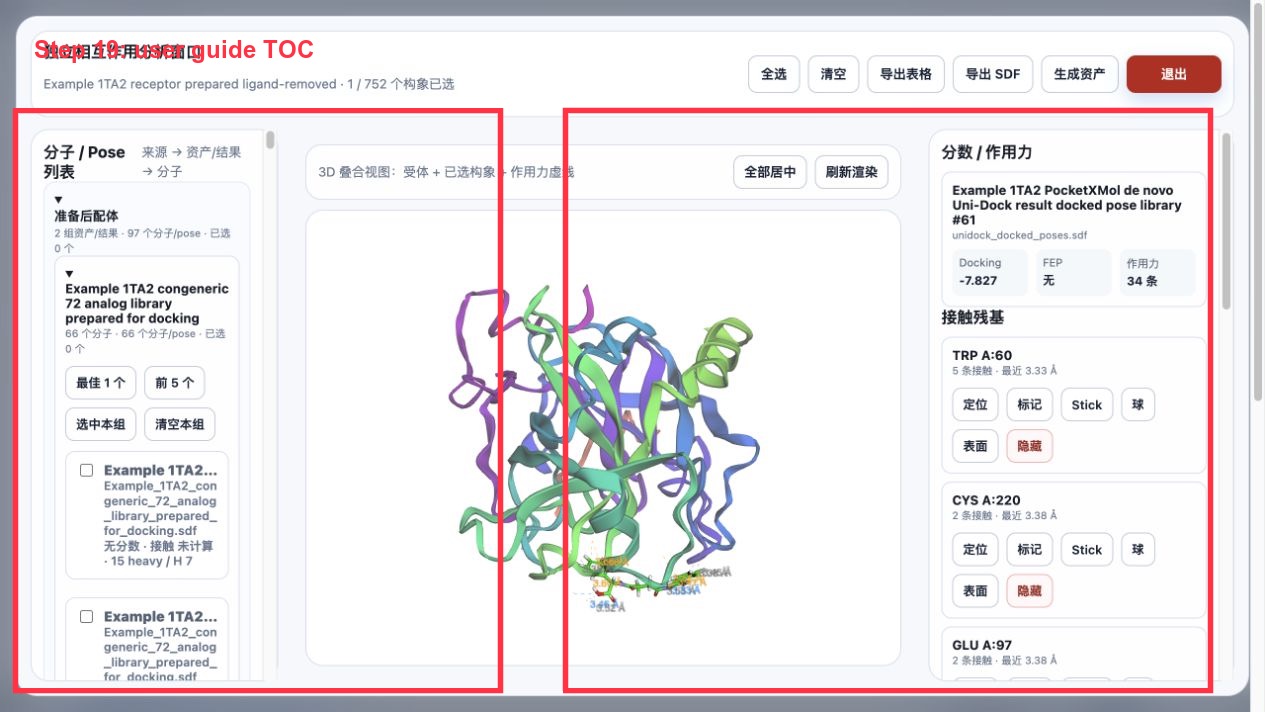Collapse the Example 1TA2 congeneric library triangle
1265x712 pixels.
pos(70,273)
